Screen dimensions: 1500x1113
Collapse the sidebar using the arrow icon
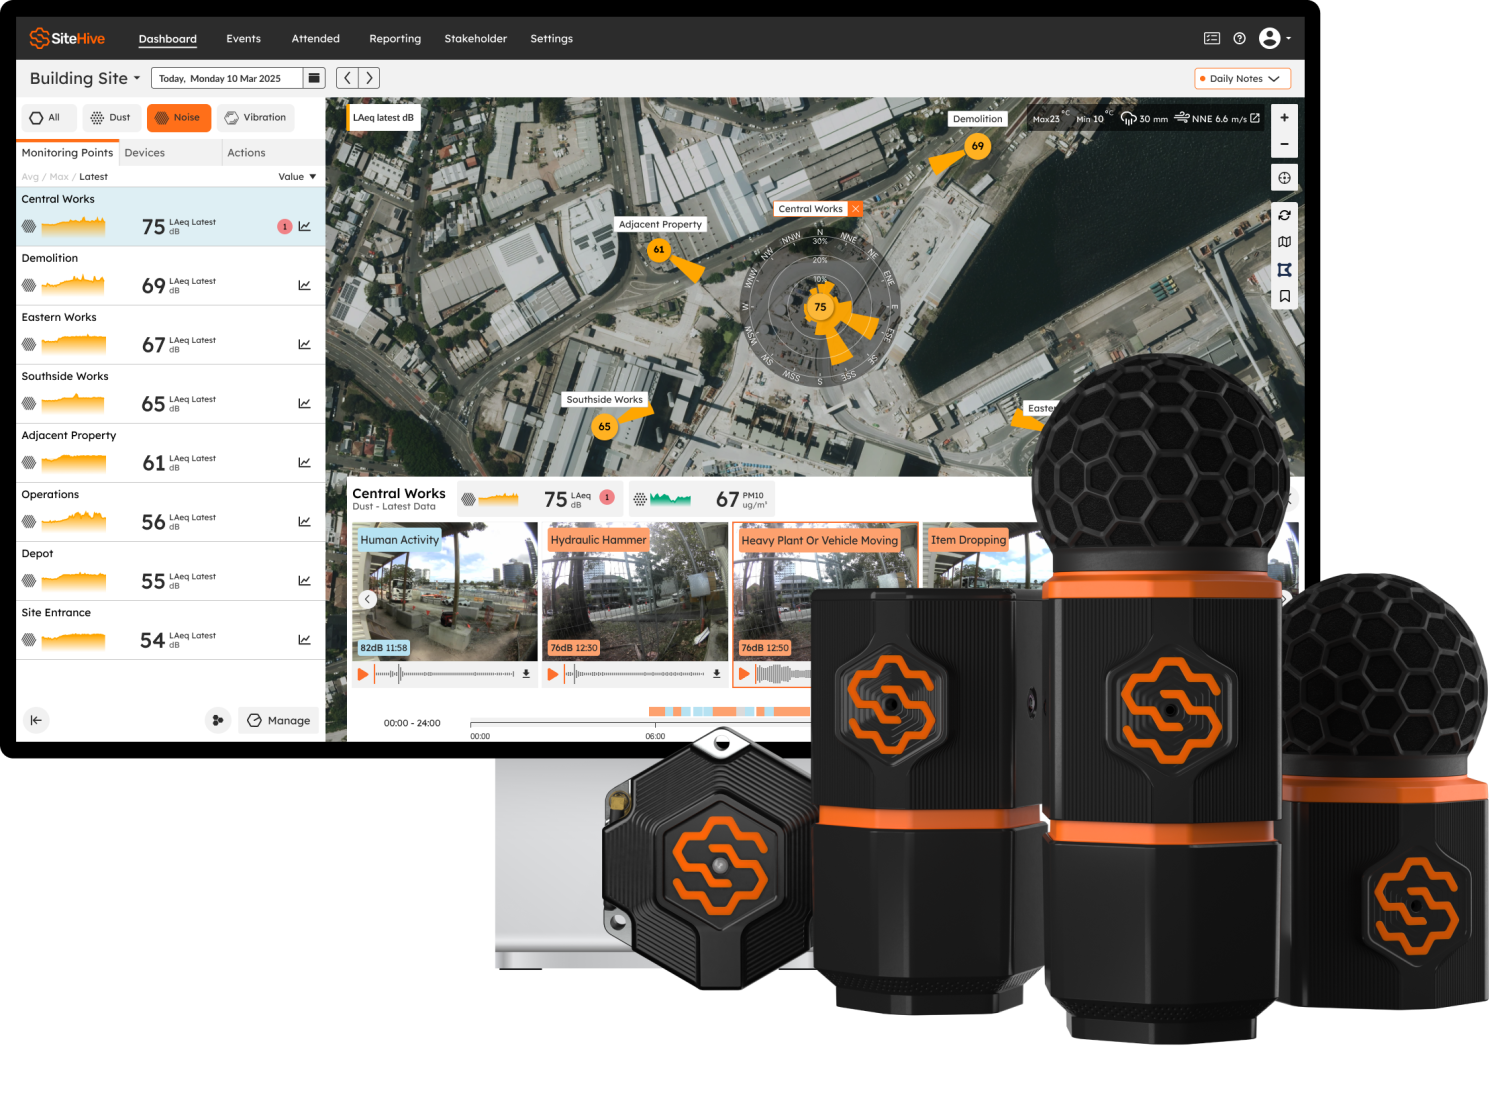click(x=36, y=720)
